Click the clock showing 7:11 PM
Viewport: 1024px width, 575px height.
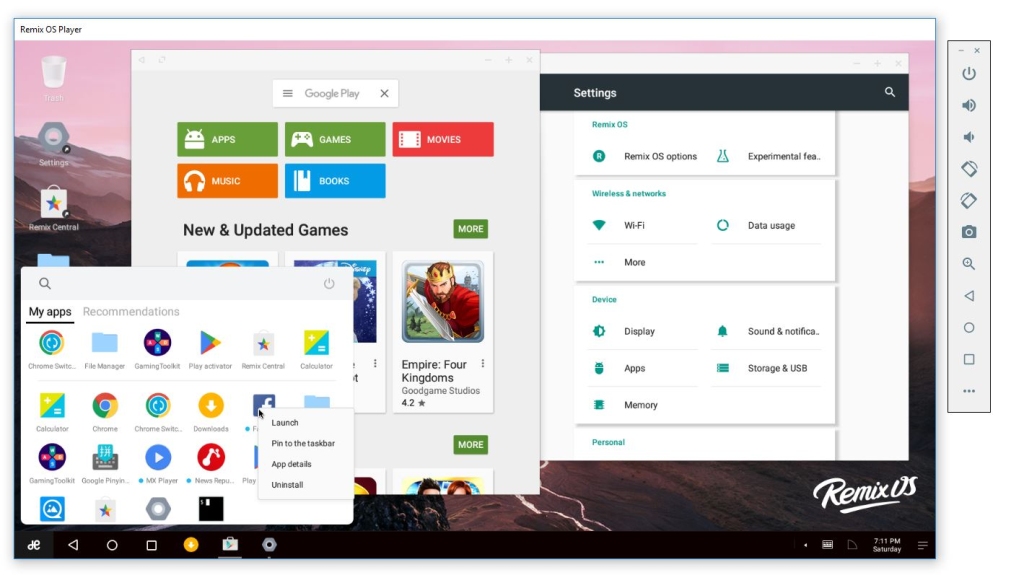[x=887, y=545]
